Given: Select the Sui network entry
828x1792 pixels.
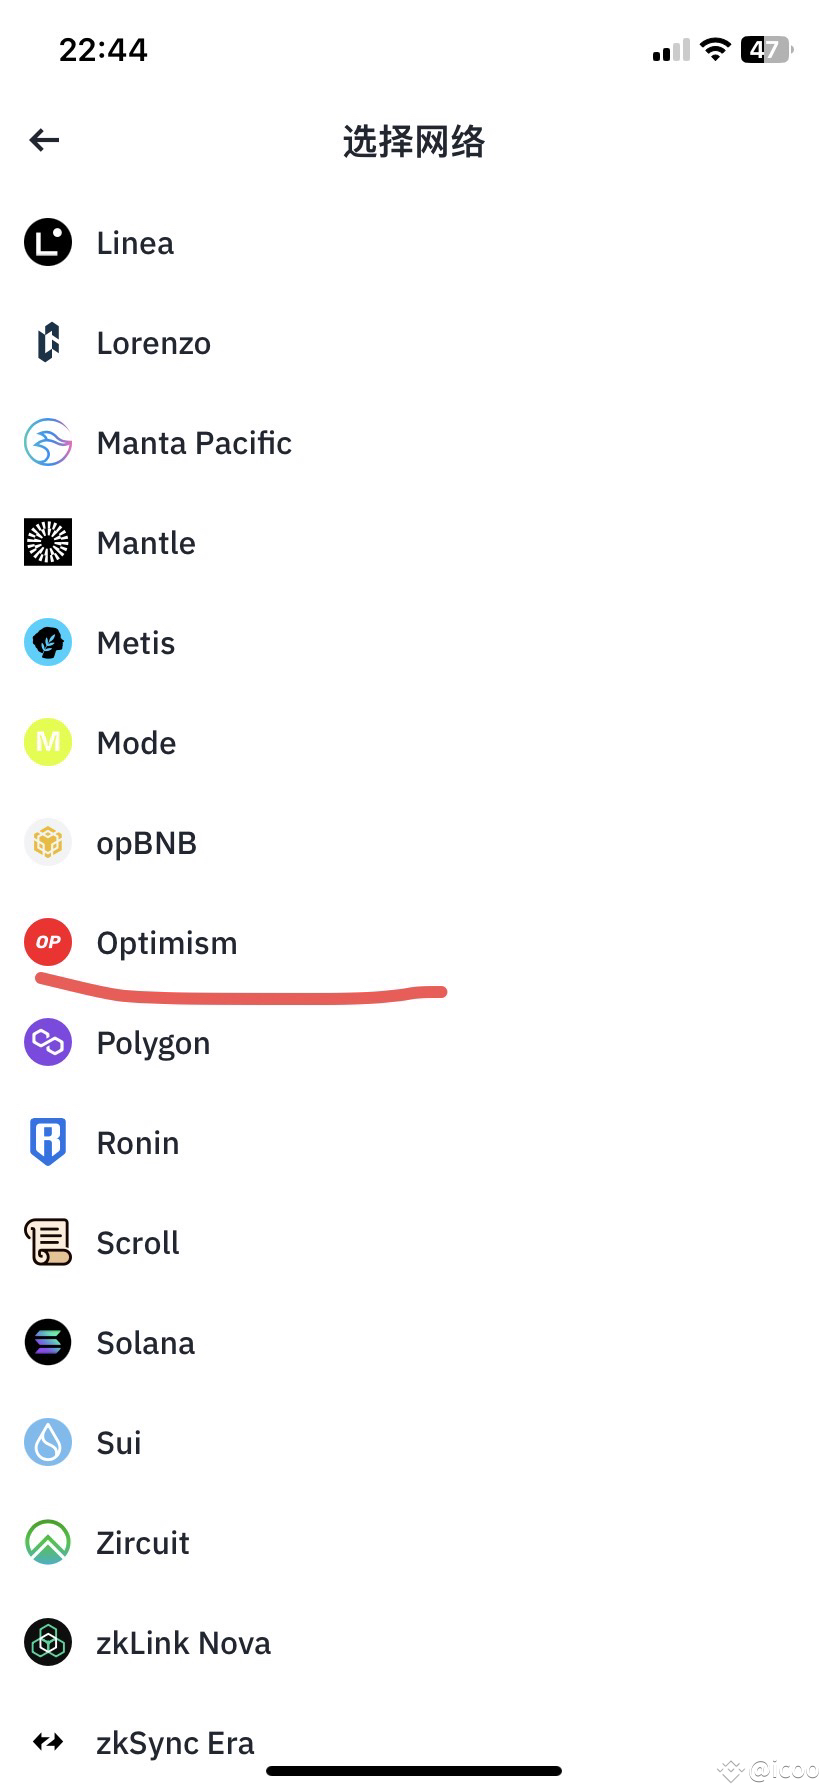Looking at the screenshot, I should (x=119, y=1443).
